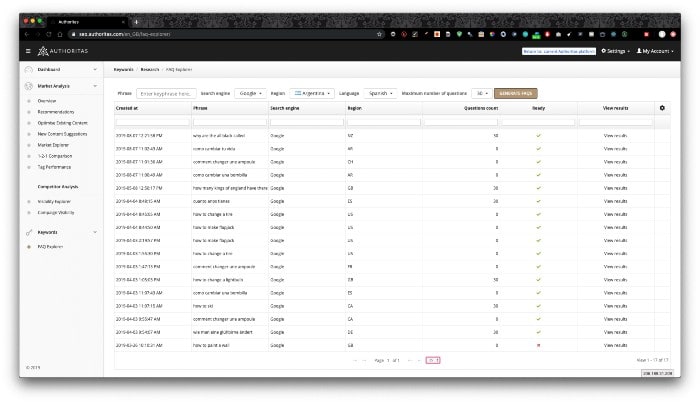Open the My Account dropdown menu

[655, 51]
